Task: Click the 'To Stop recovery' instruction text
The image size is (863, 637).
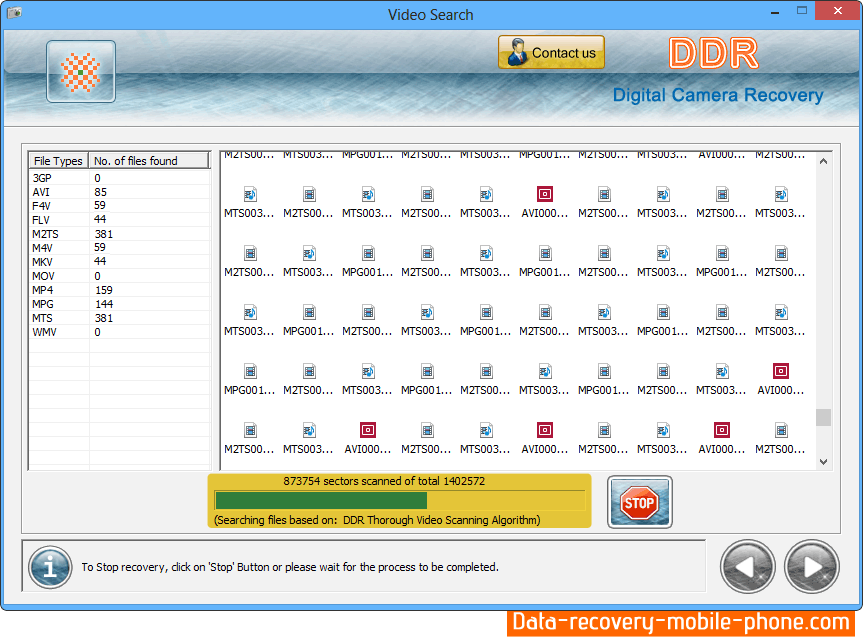Action: (290, 567)
